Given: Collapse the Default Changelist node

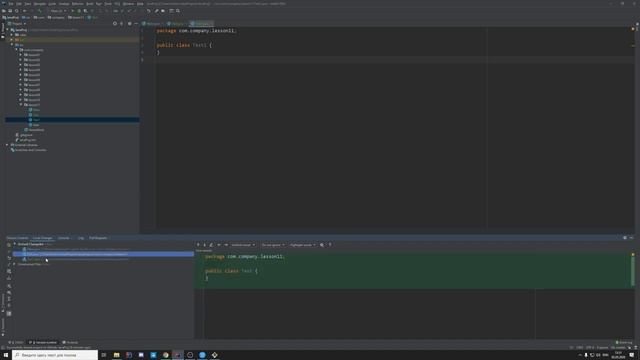Looking at the screenshot, I should 15,244.
